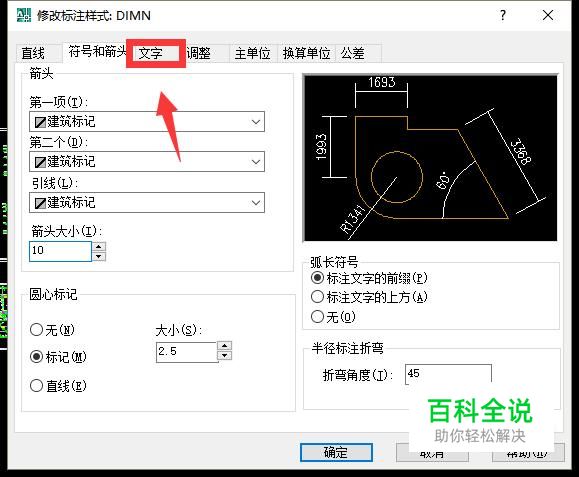
Task: Click the 箭头大小 input field
Action: (x=60, y=251)
